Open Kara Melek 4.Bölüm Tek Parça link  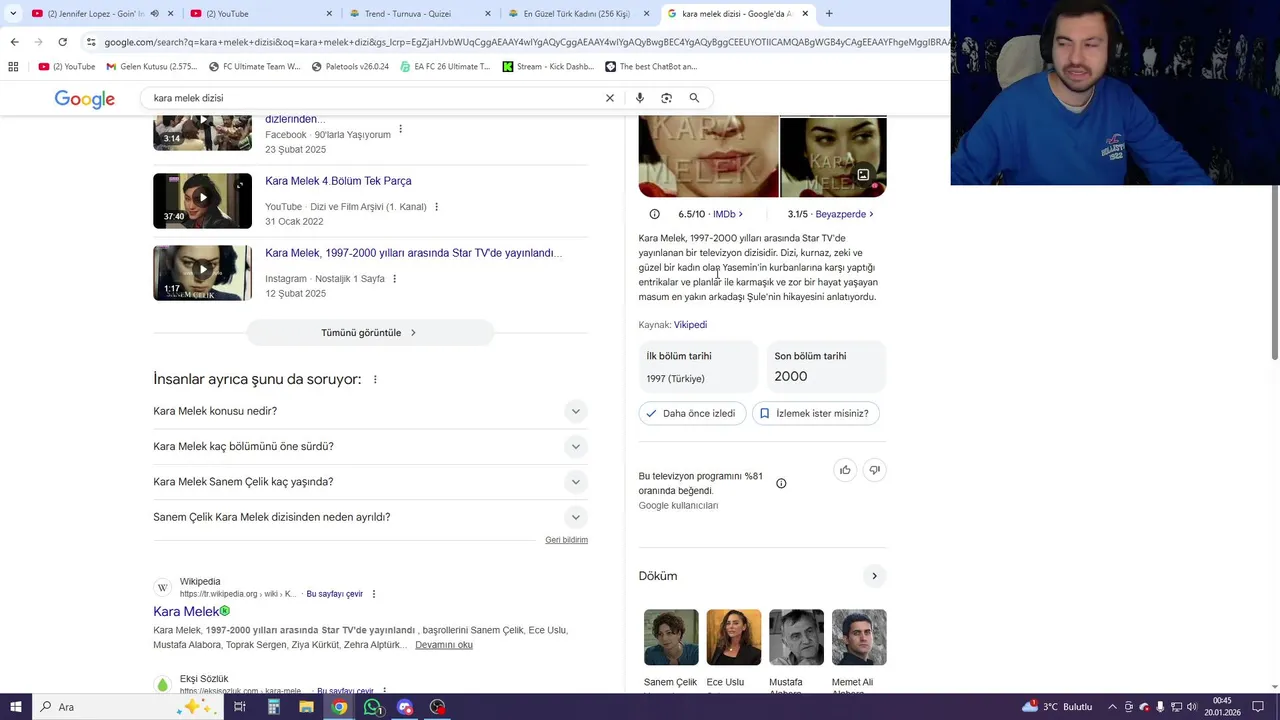pos(338,181)
